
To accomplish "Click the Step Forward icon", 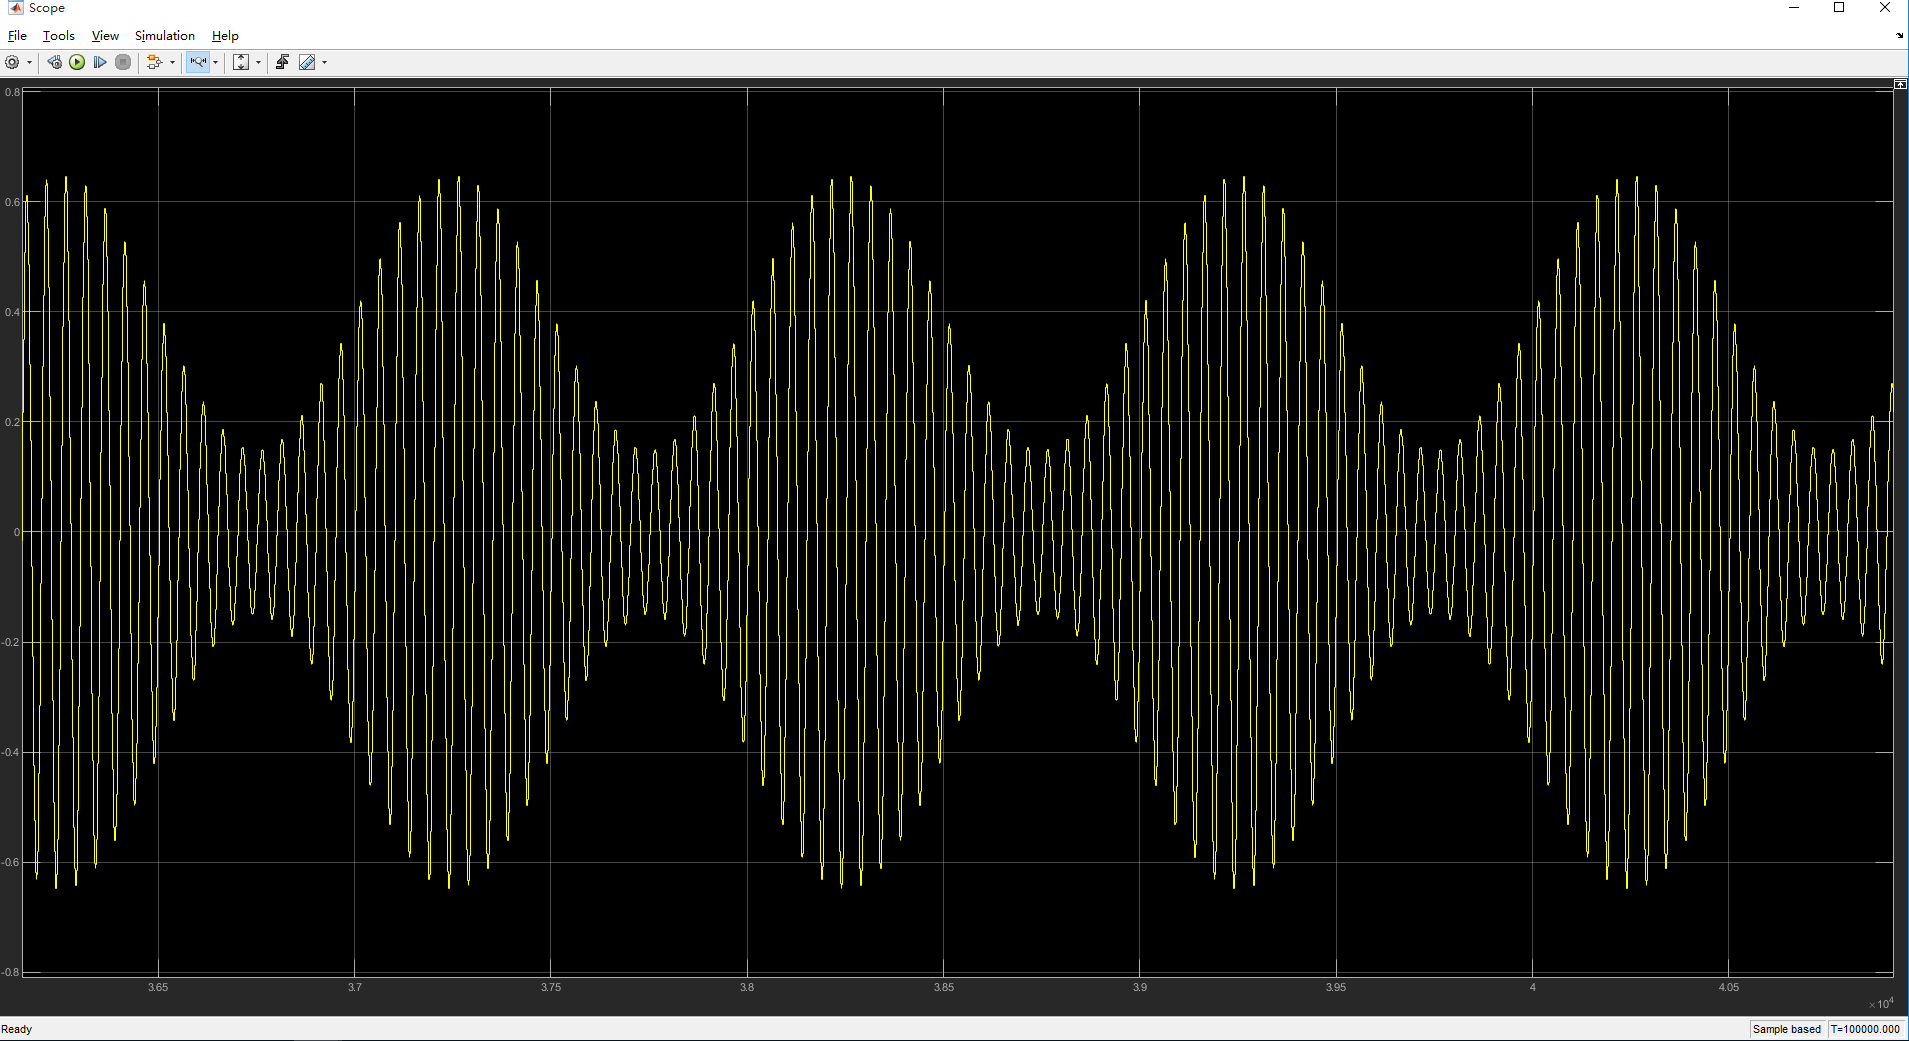I will tap(100, 62).
